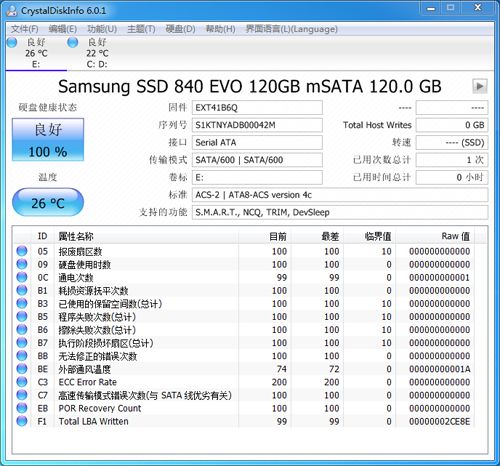This screenshot has width=500, height=466.
Task: Click the status icon for row B5
Action: tap(22, 316)
